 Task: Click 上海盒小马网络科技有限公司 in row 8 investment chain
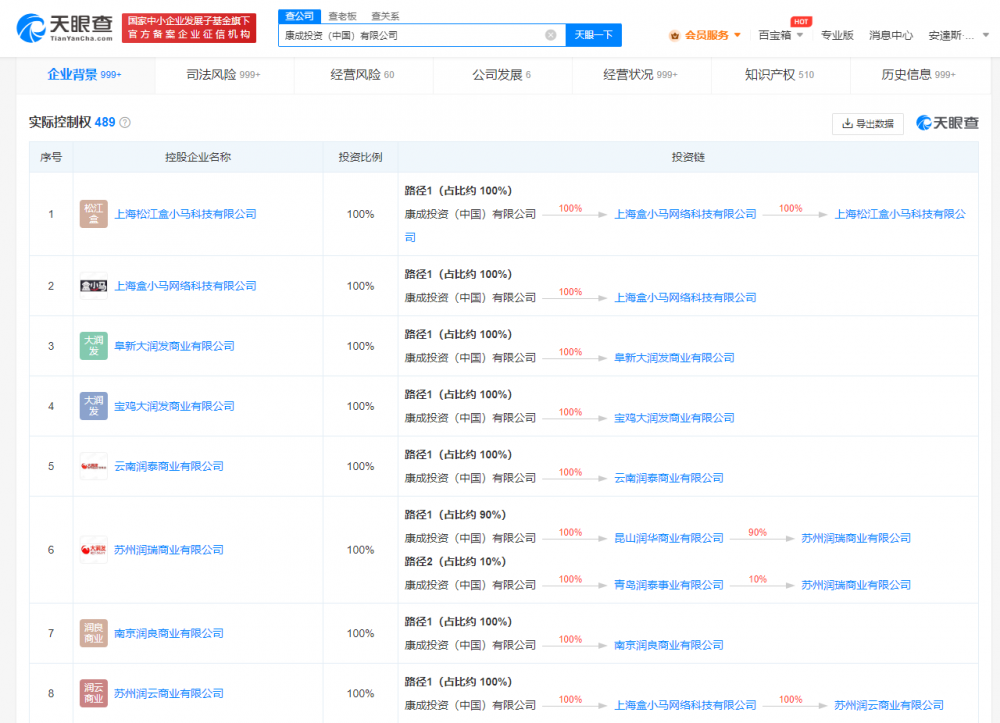pos(685,705)
